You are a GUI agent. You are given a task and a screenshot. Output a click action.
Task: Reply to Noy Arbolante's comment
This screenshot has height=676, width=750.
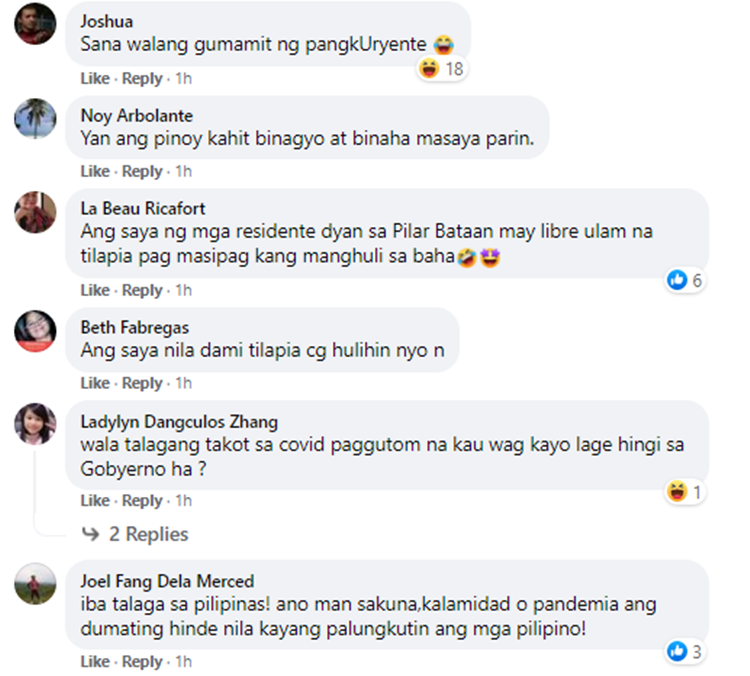coord(141,172)
